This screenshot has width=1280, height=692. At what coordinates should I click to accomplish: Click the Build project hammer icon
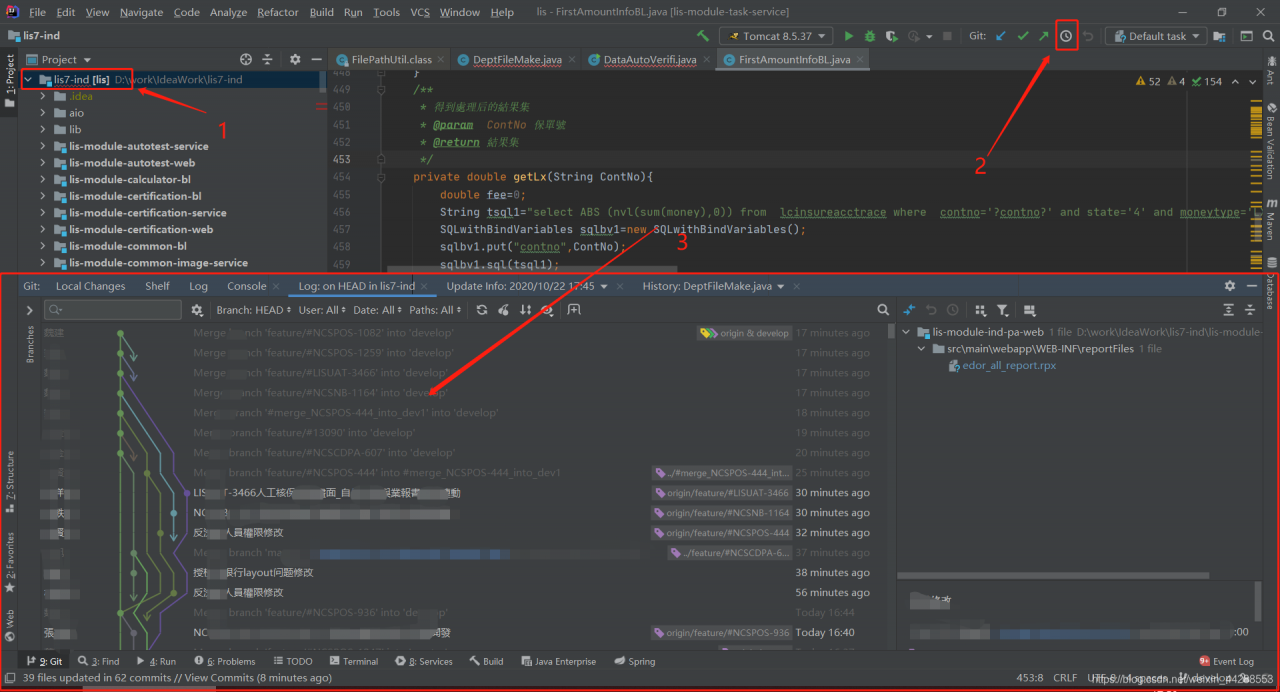[703, 36]
